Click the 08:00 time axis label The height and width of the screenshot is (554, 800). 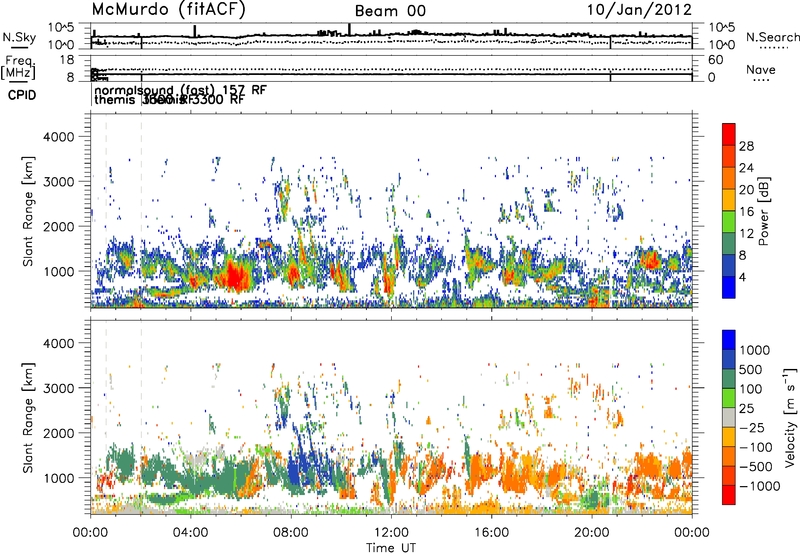point(291,533)
